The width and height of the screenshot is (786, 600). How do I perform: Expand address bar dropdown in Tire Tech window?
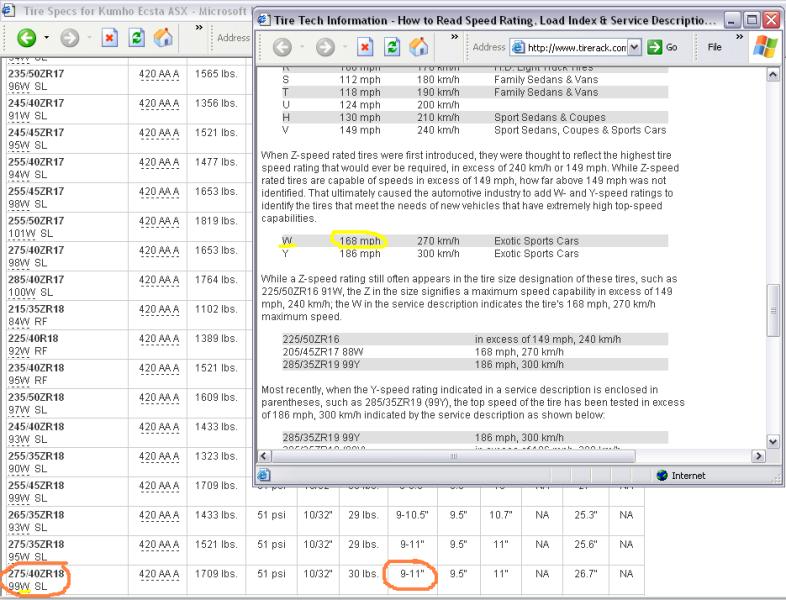(x=636, y=47)
